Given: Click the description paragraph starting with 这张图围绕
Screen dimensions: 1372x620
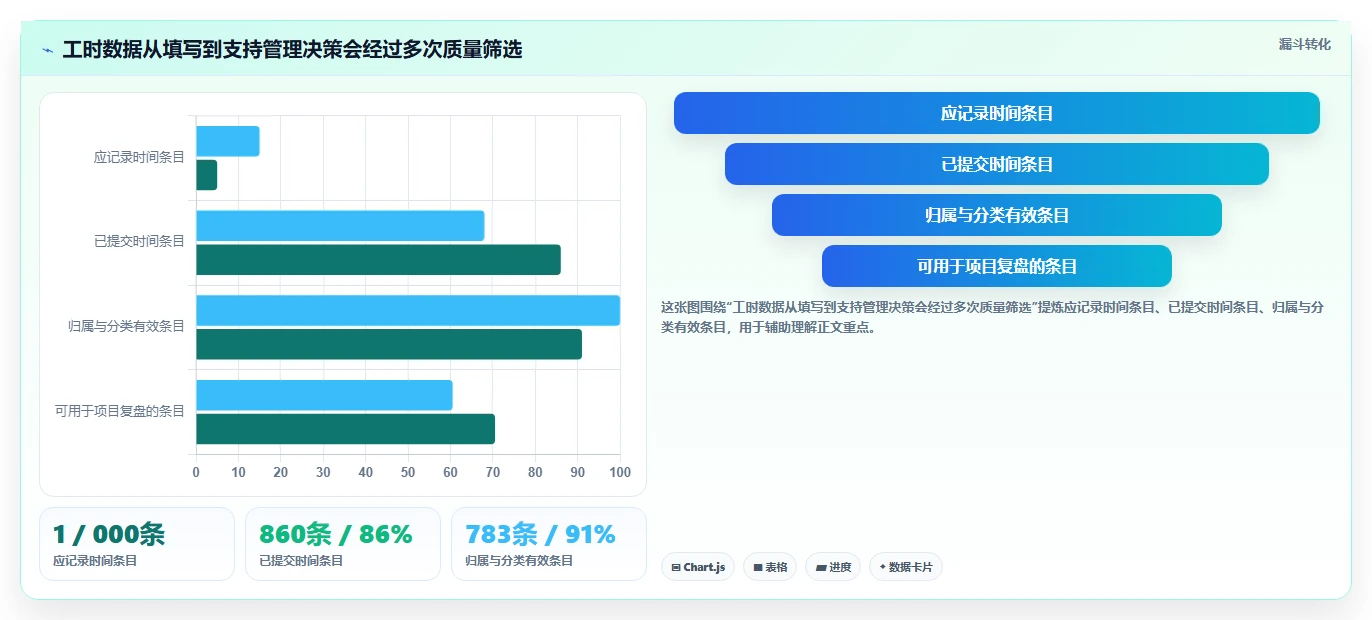Looking at the screenshot, I should pyautogui.click(x=993, y=317).
